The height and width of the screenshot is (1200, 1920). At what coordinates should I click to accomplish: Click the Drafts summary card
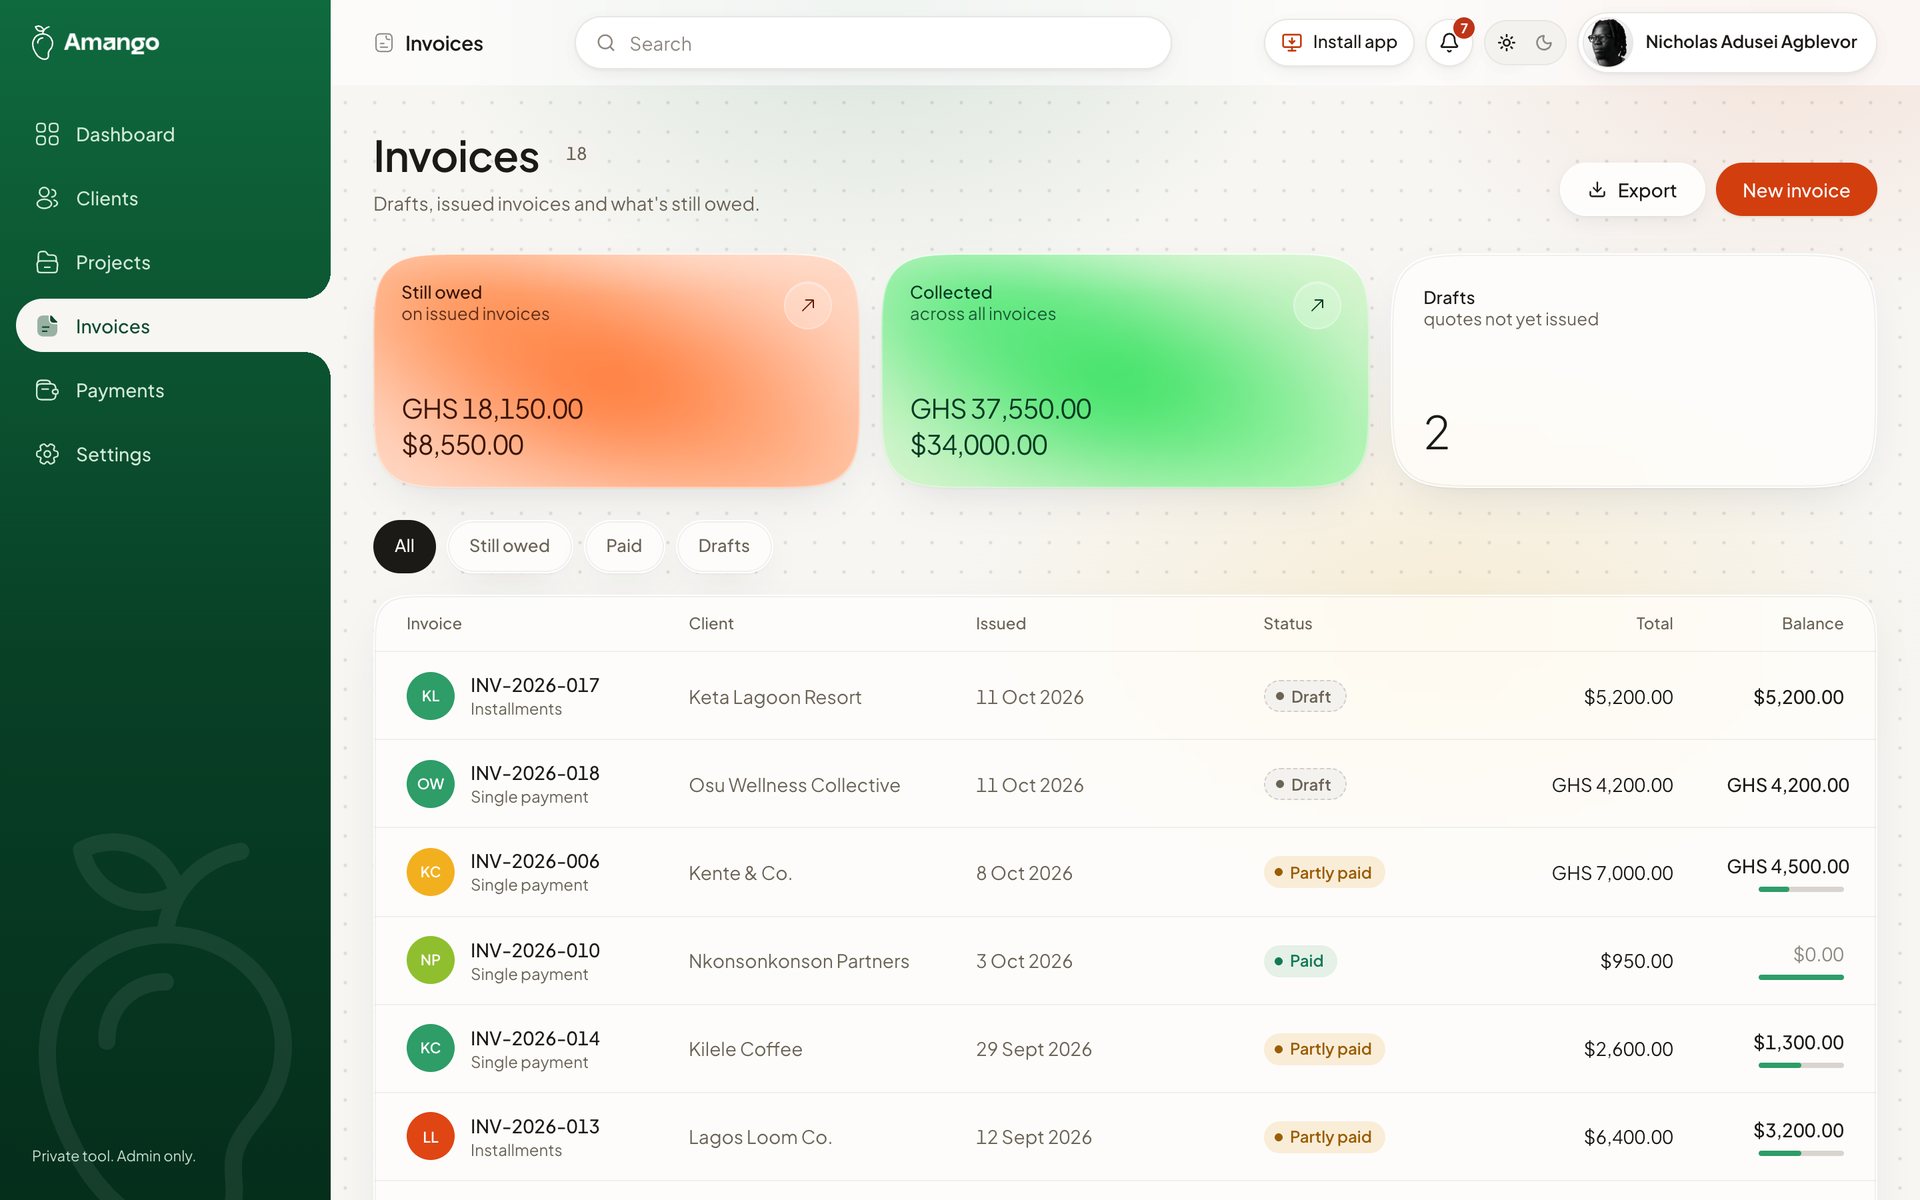1633,371
